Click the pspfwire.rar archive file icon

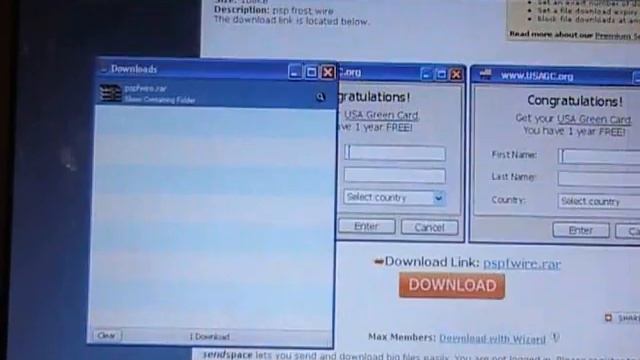(111, 93)
